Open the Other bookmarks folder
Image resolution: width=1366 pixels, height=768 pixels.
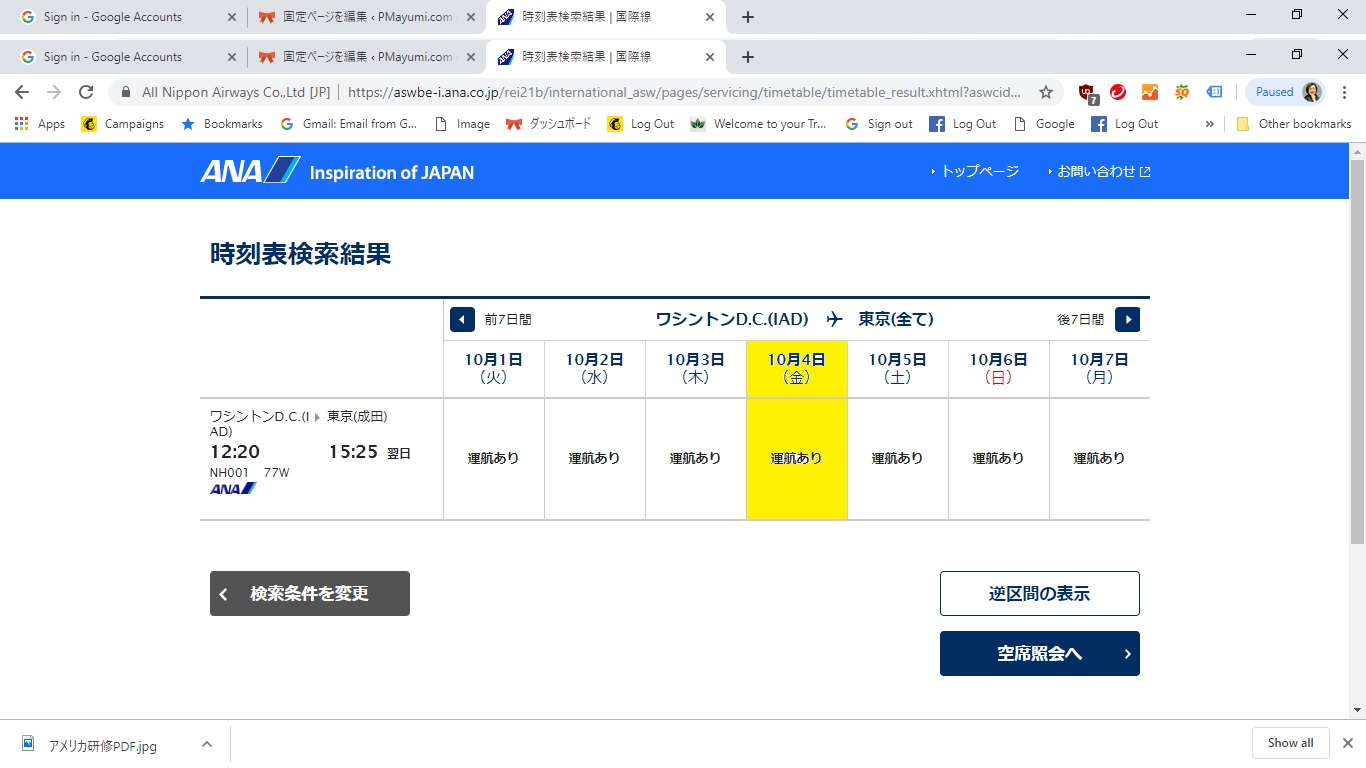1293,124
